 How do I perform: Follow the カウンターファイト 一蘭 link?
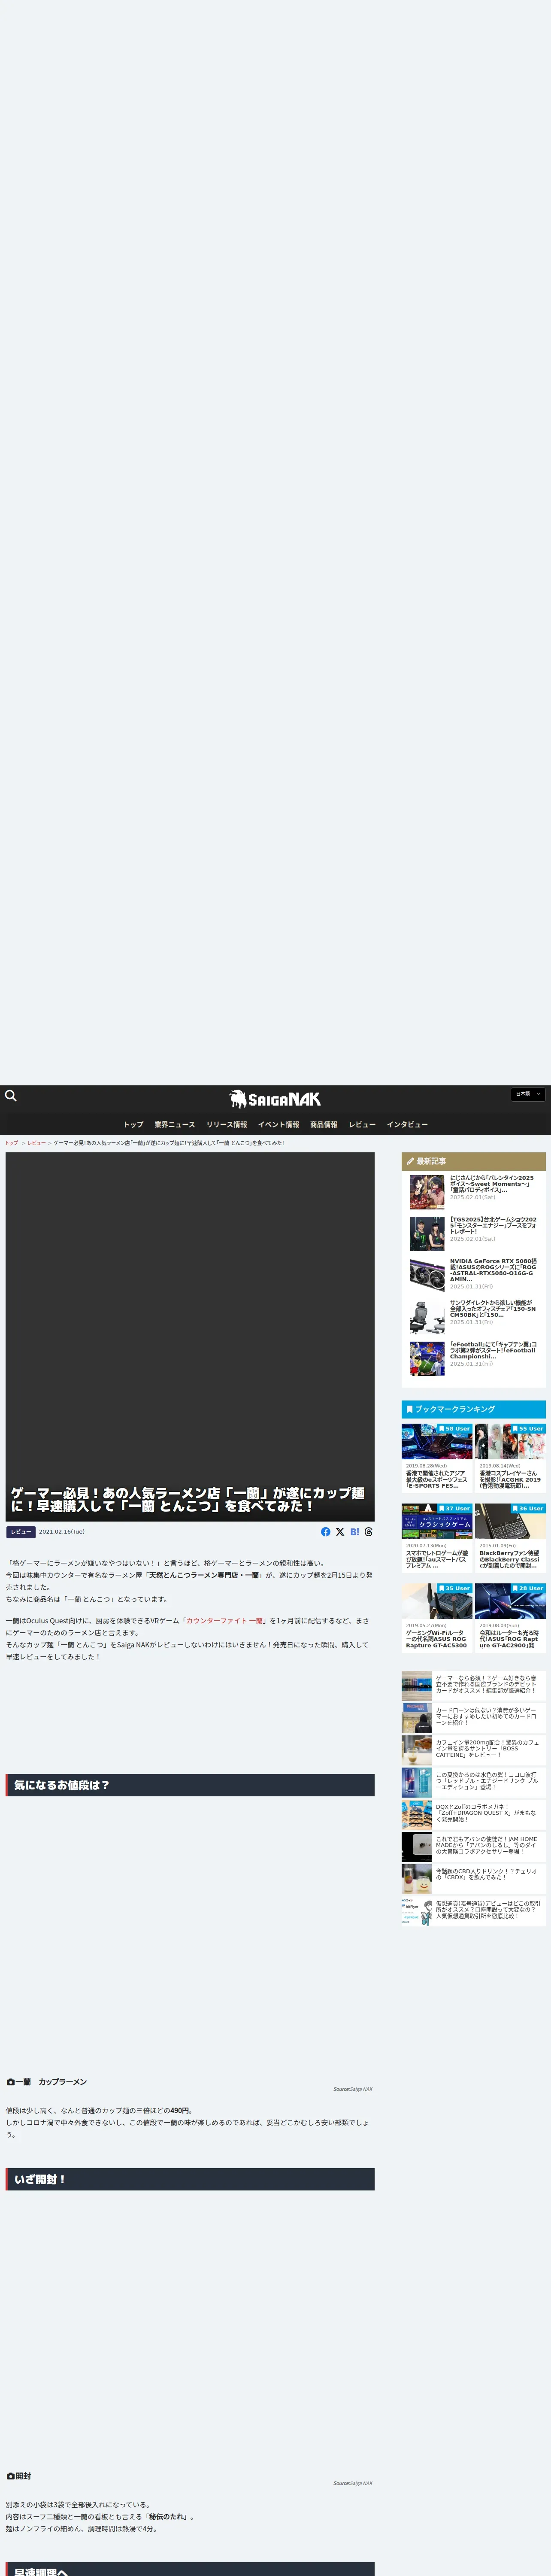(224, 1620)
